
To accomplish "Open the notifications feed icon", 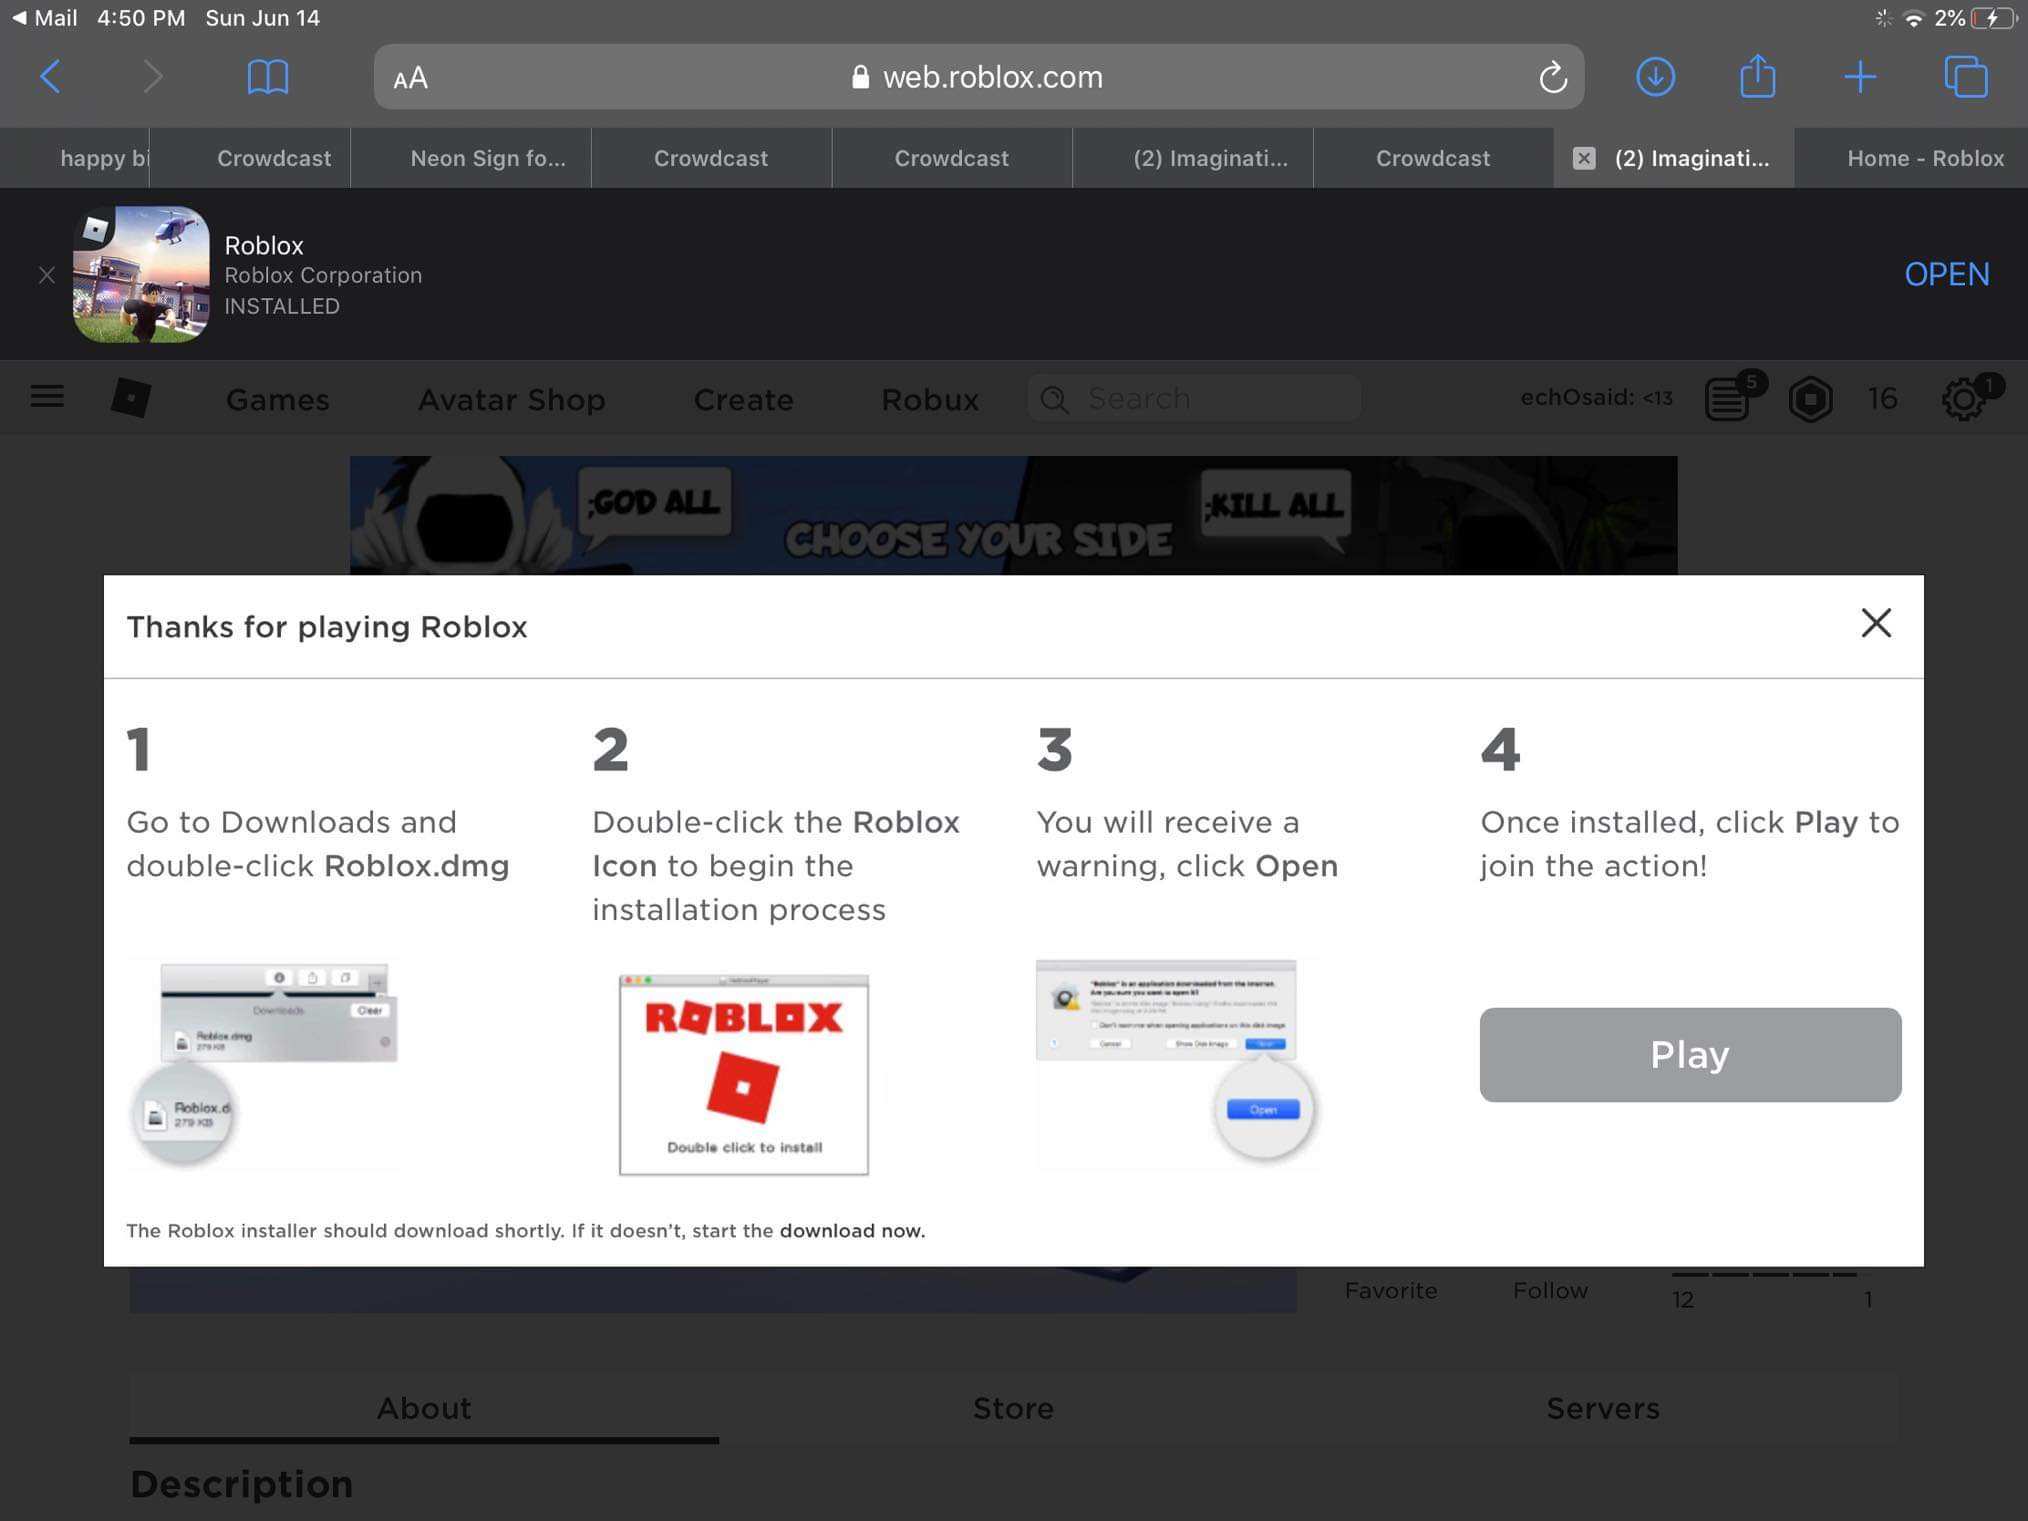I will [1727, 399].
